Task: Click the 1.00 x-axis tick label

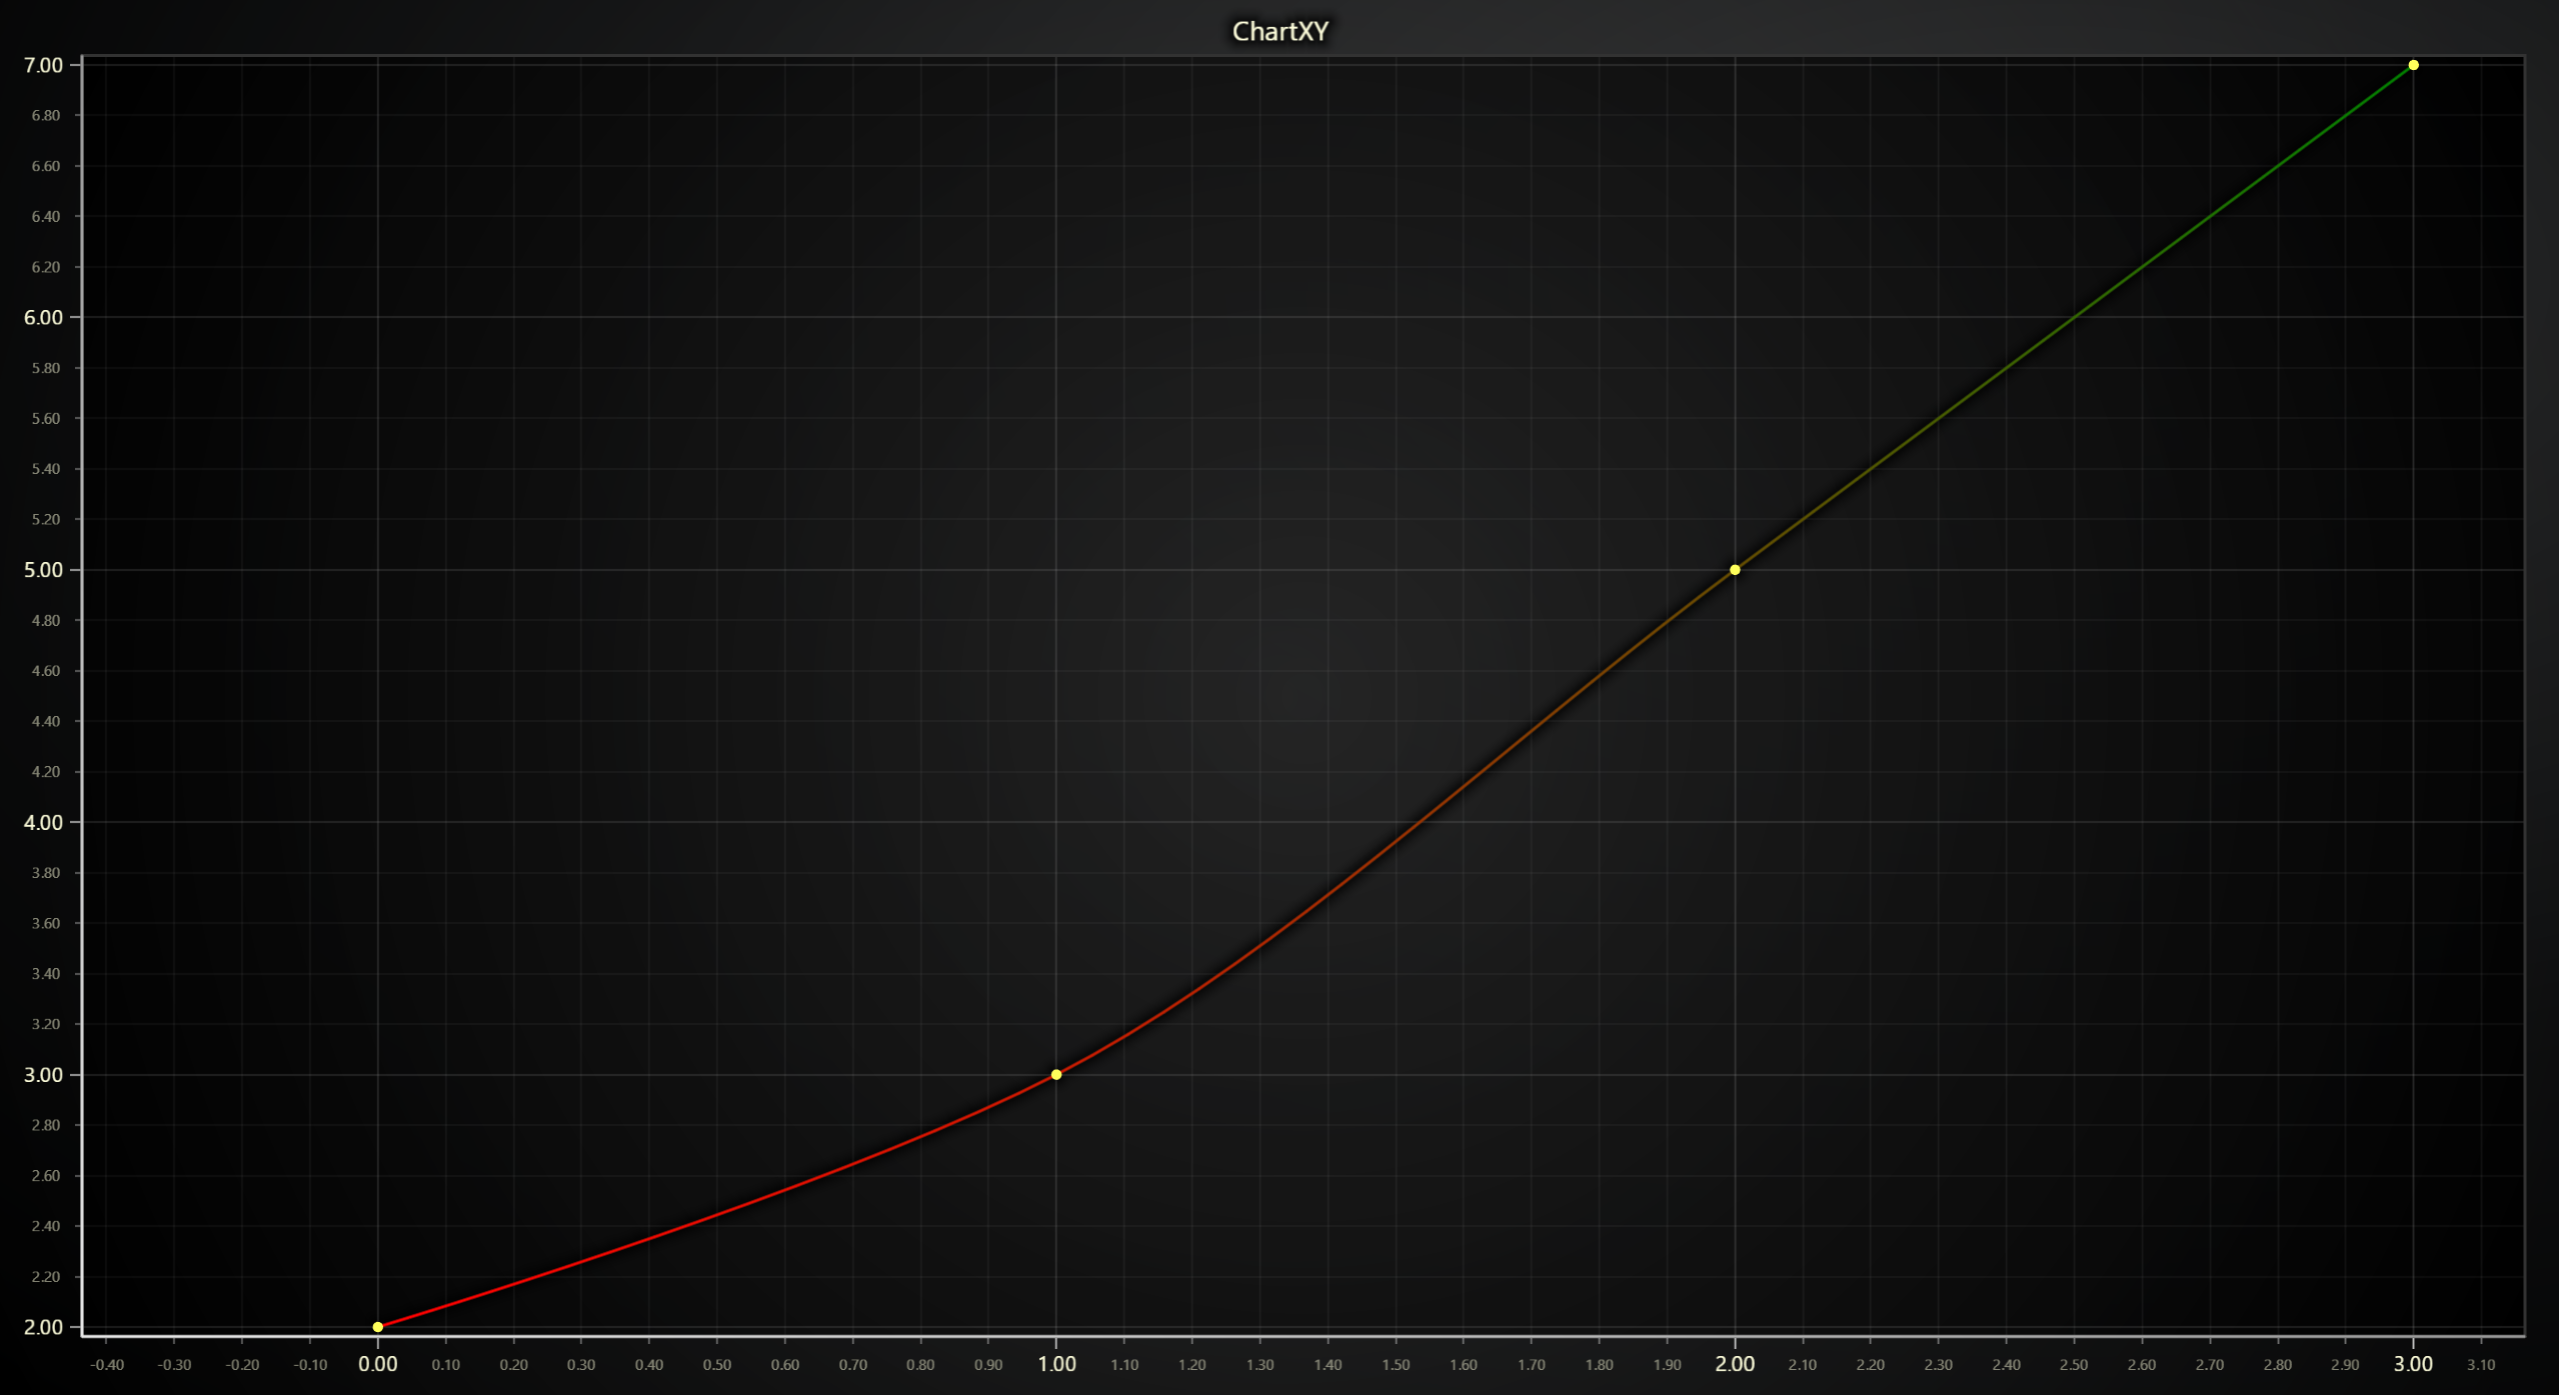Action: 1056,1362
